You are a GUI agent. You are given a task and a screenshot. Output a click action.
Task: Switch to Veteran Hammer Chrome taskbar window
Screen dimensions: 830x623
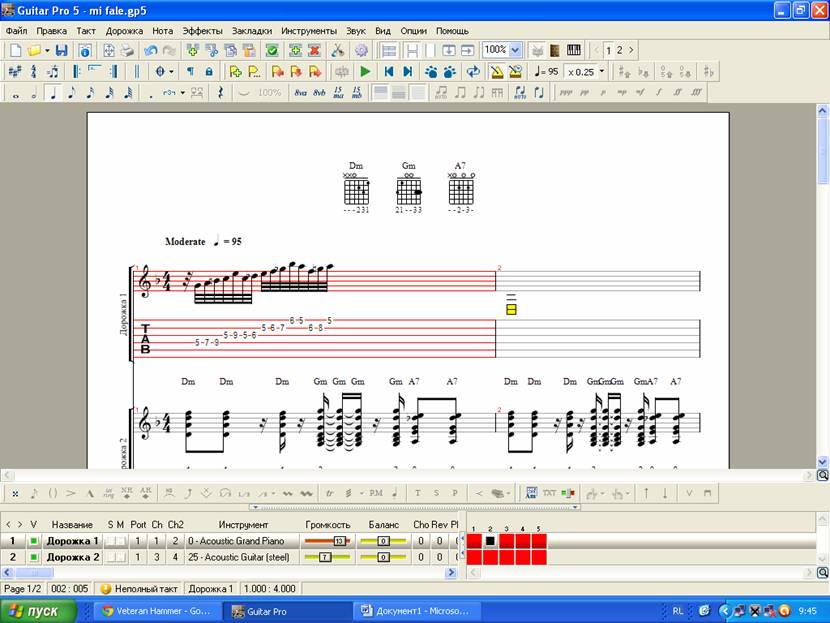pyautogui.click(x=157, y=611)
